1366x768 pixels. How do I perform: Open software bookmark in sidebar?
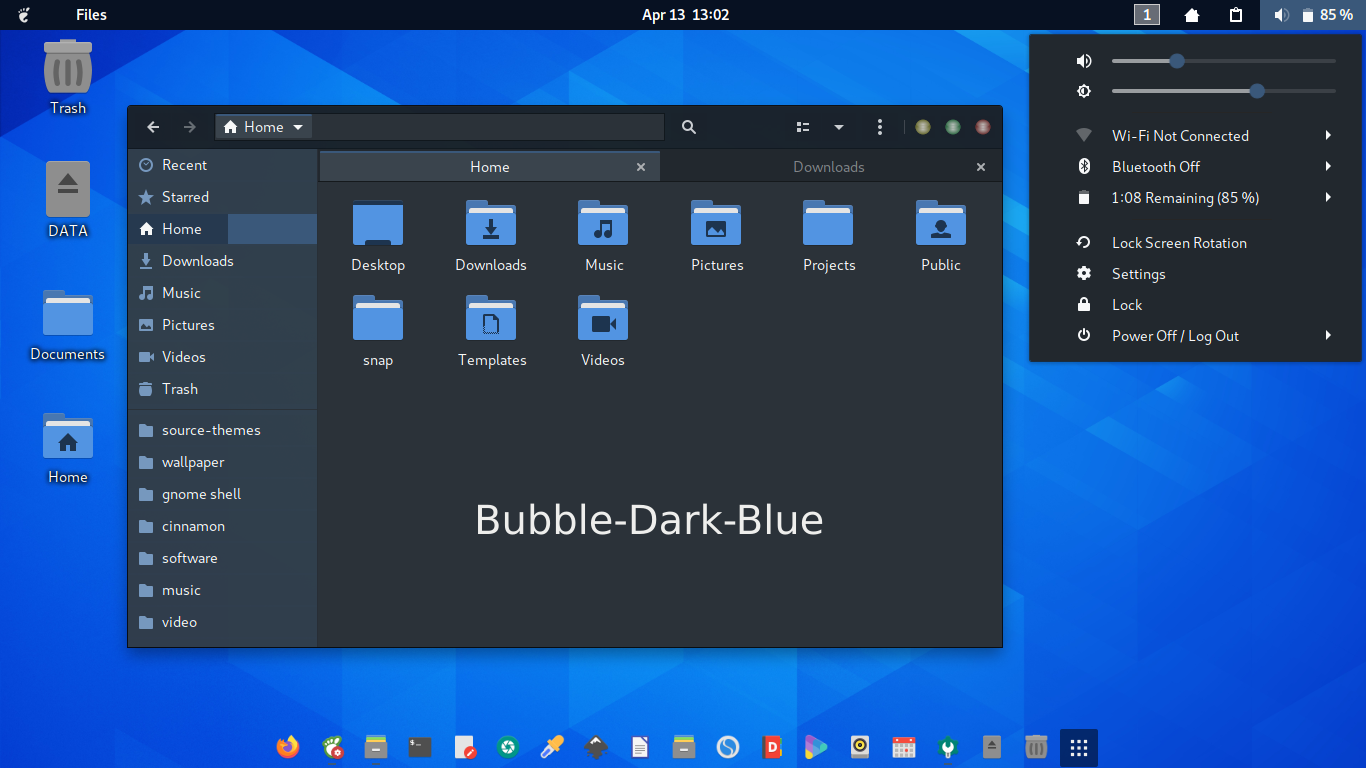click(223, 558)
